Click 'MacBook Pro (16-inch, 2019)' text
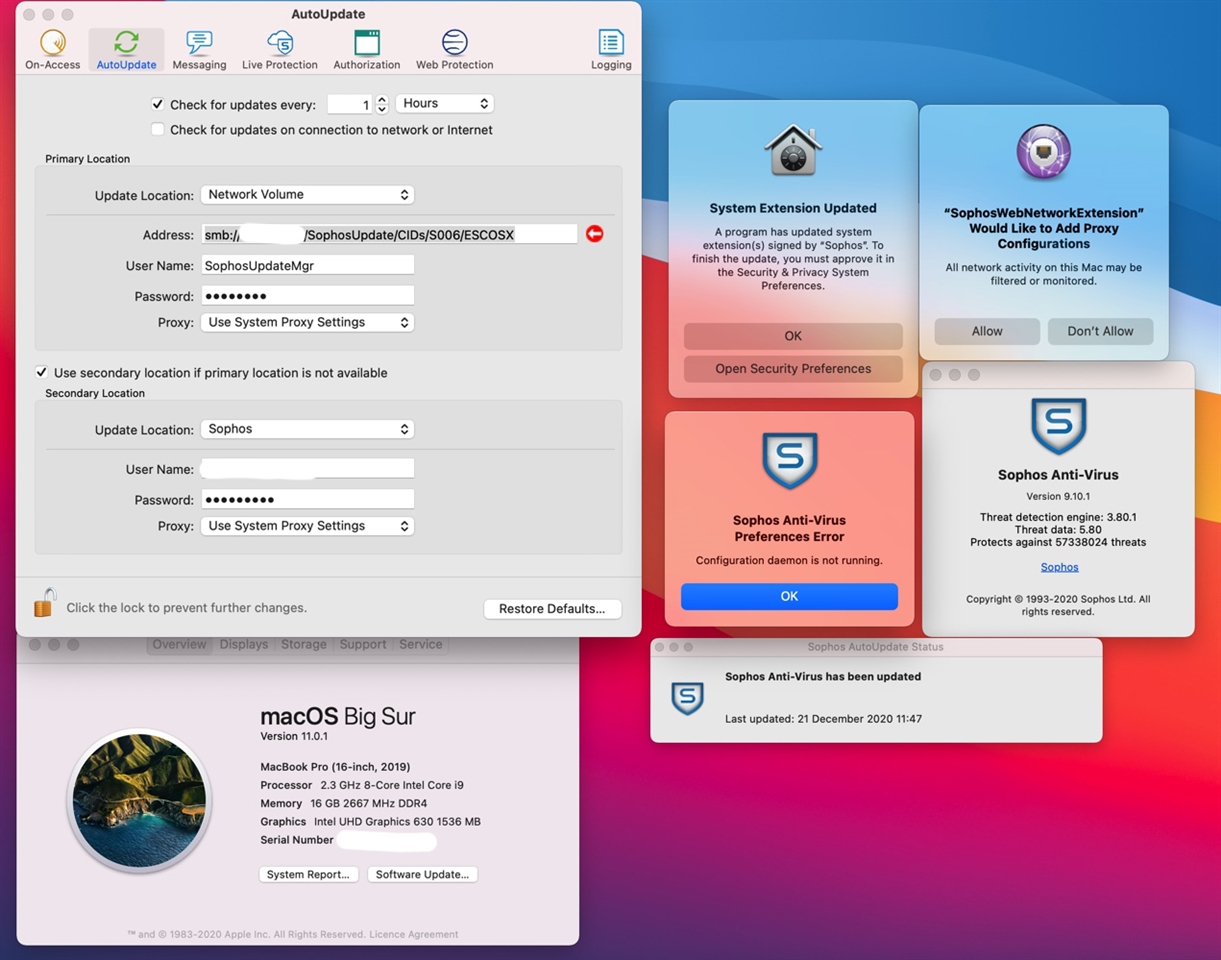 [x=335, y=767]
